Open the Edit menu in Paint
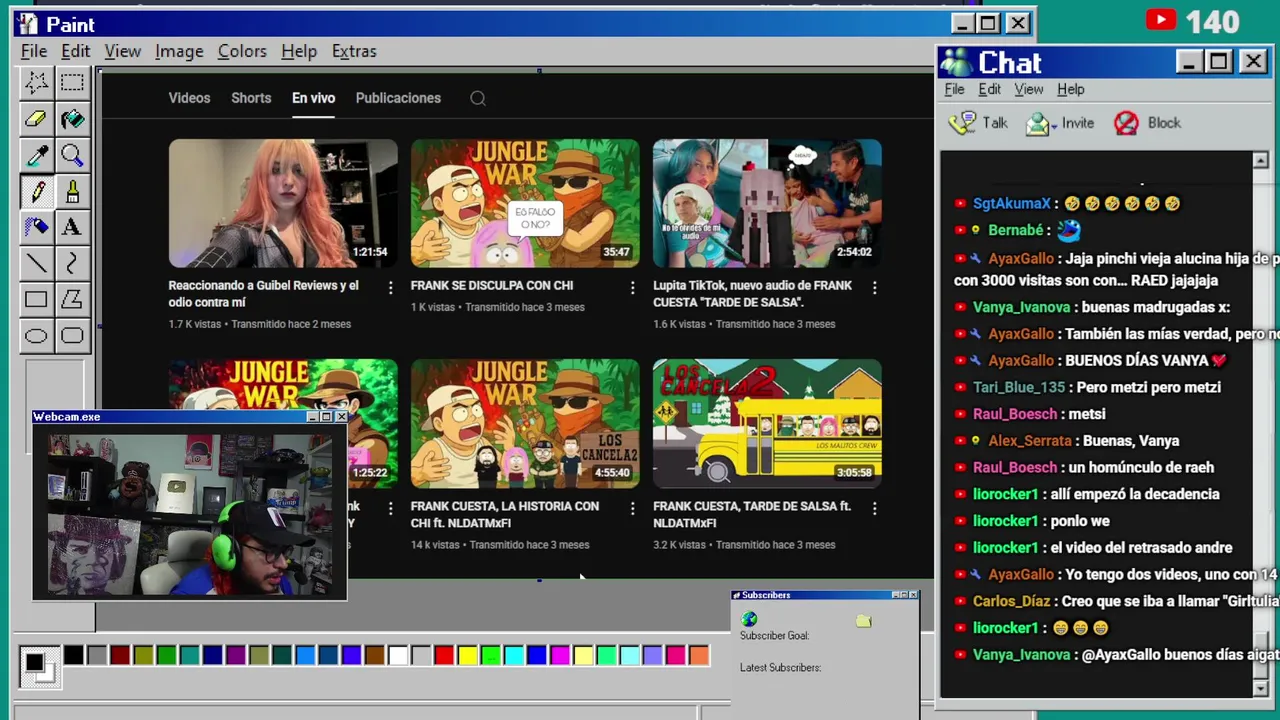Image resolution: width=1280 pixels, height=720 pixels. tap(75, 51)
